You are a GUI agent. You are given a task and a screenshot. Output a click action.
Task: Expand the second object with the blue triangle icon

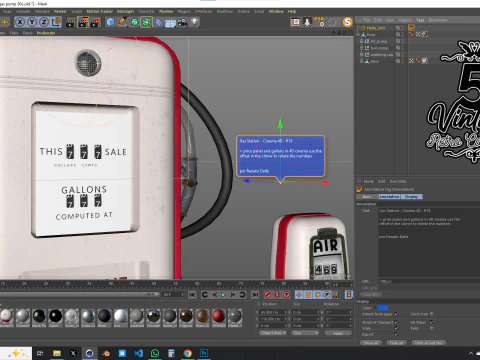pos(358,34)
